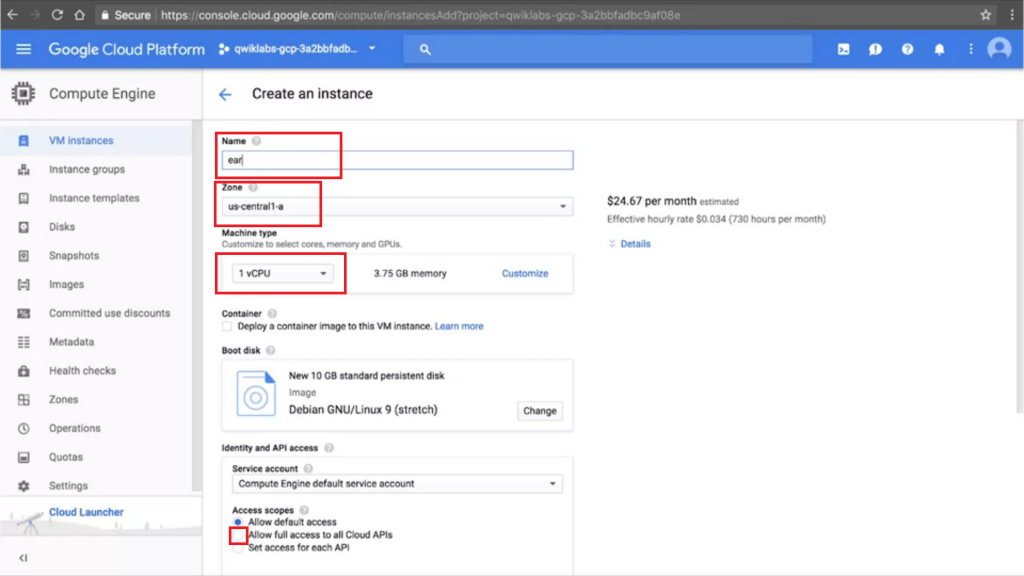Follow the Learn more container link
Image resolution: width=1024 pixels, height=576 pixels.
click(x=459, y=326)
